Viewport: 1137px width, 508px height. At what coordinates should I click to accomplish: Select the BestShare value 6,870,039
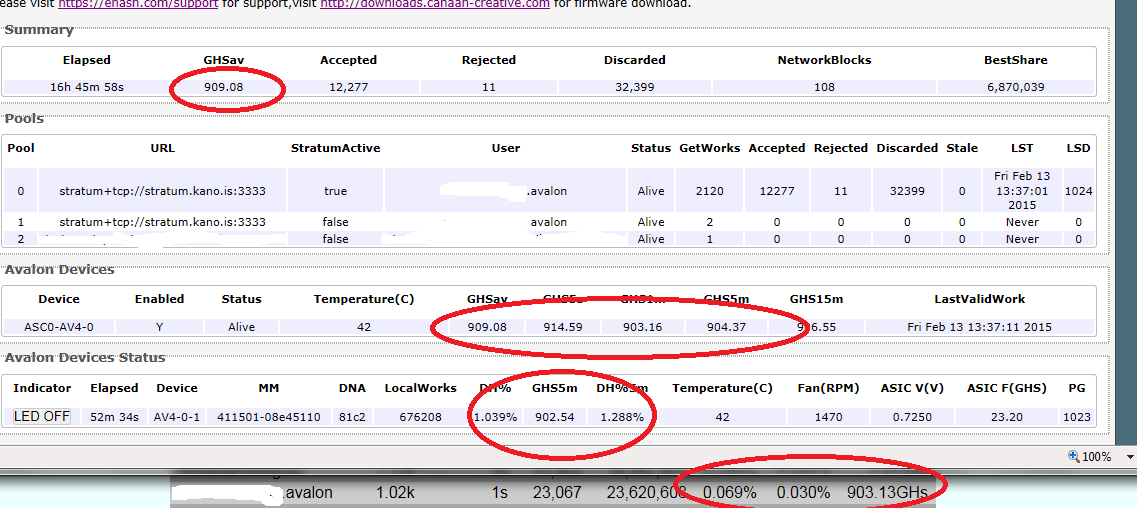(1015, 87)
